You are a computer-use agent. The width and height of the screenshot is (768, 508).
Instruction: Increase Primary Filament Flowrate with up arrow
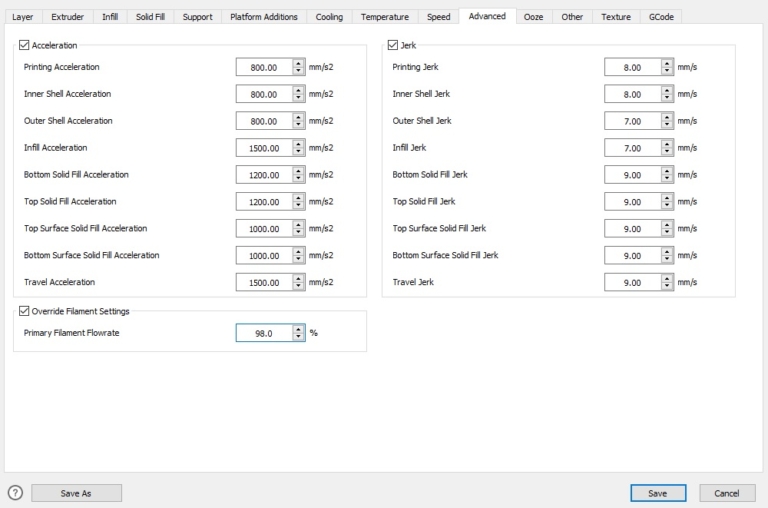coord(298,329)
